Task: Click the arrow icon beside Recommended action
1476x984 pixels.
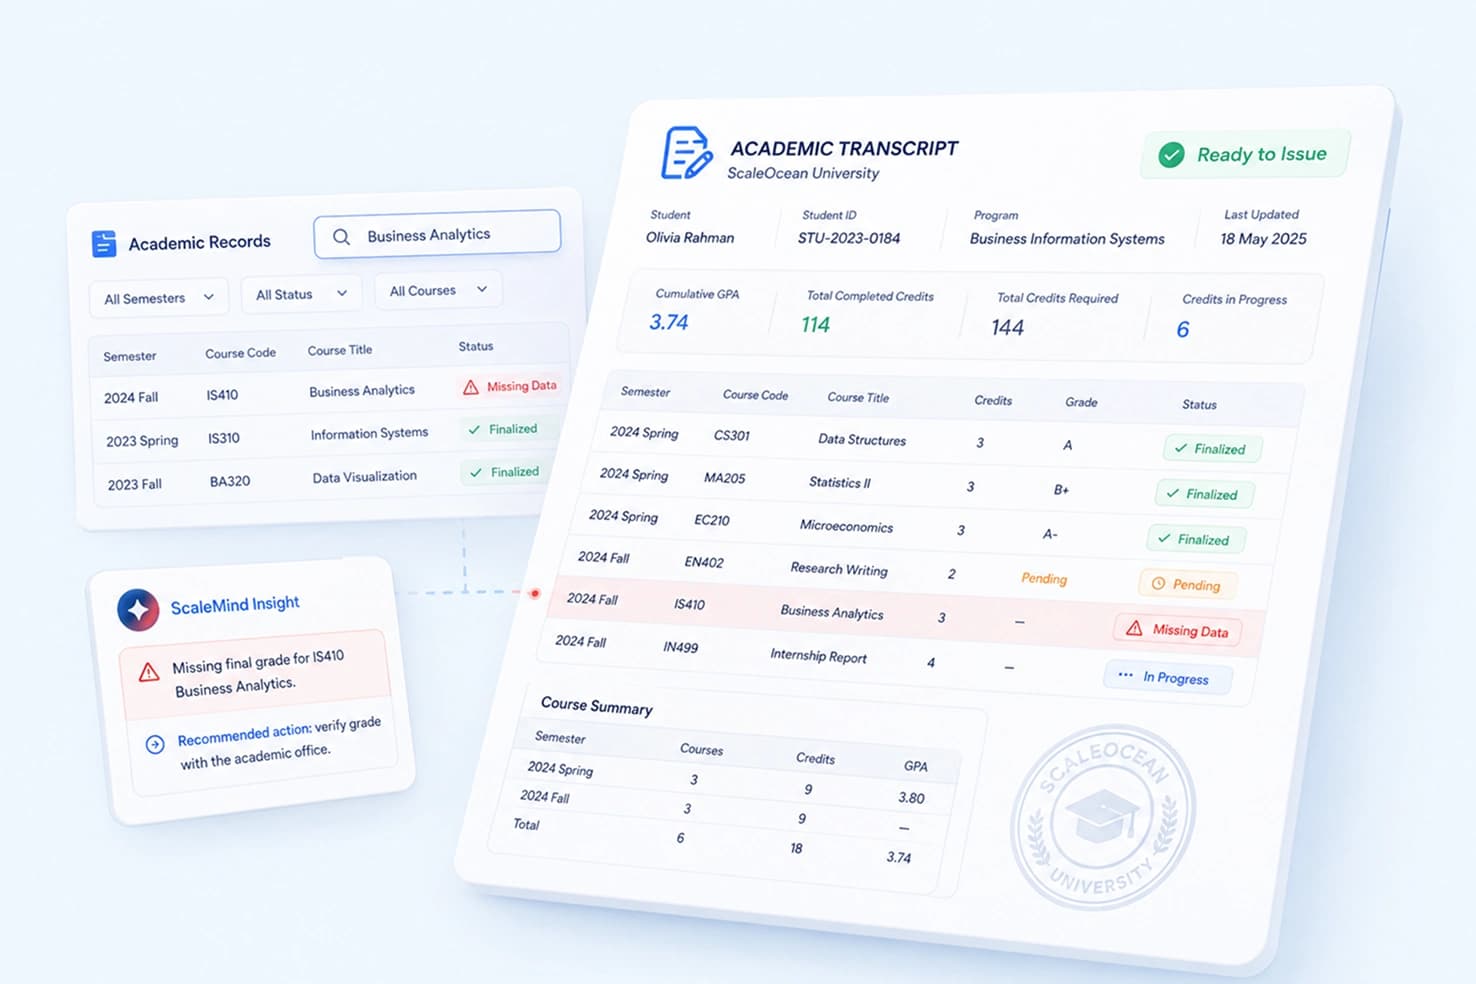Action: click(x=155, y=744)
